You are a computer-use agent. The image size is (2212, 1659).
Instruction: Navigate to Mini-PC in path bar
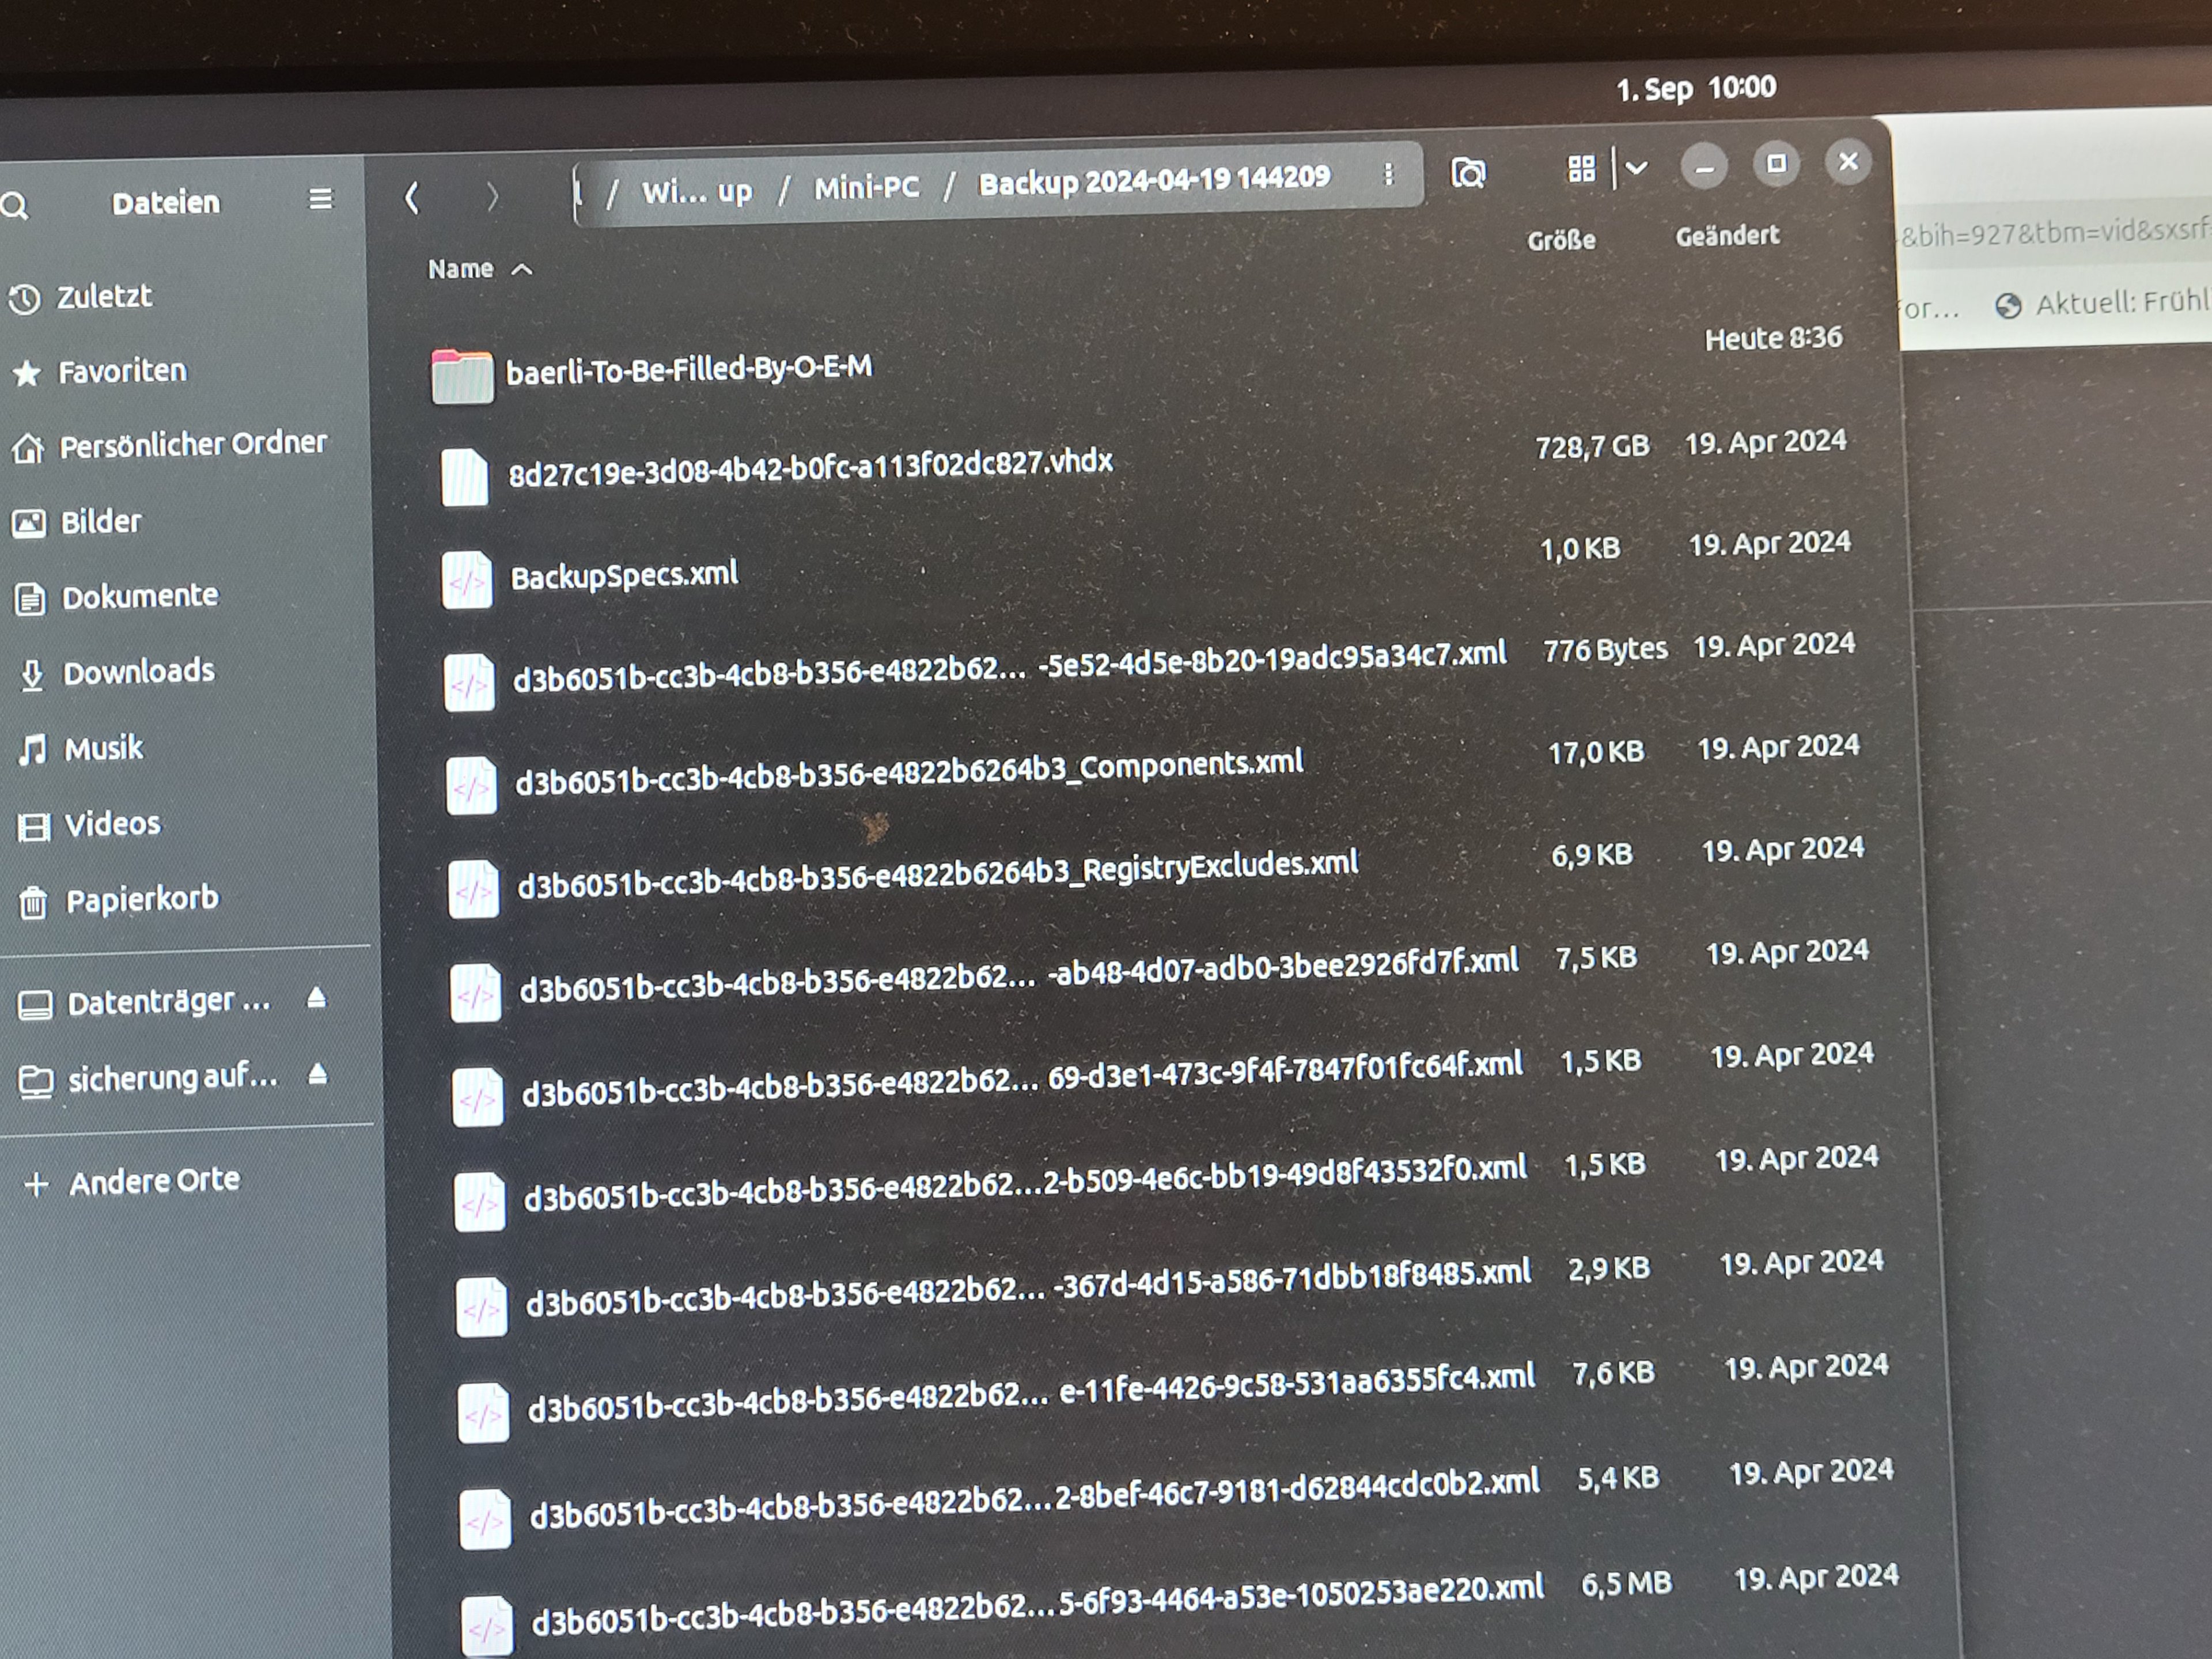[866, 187]
